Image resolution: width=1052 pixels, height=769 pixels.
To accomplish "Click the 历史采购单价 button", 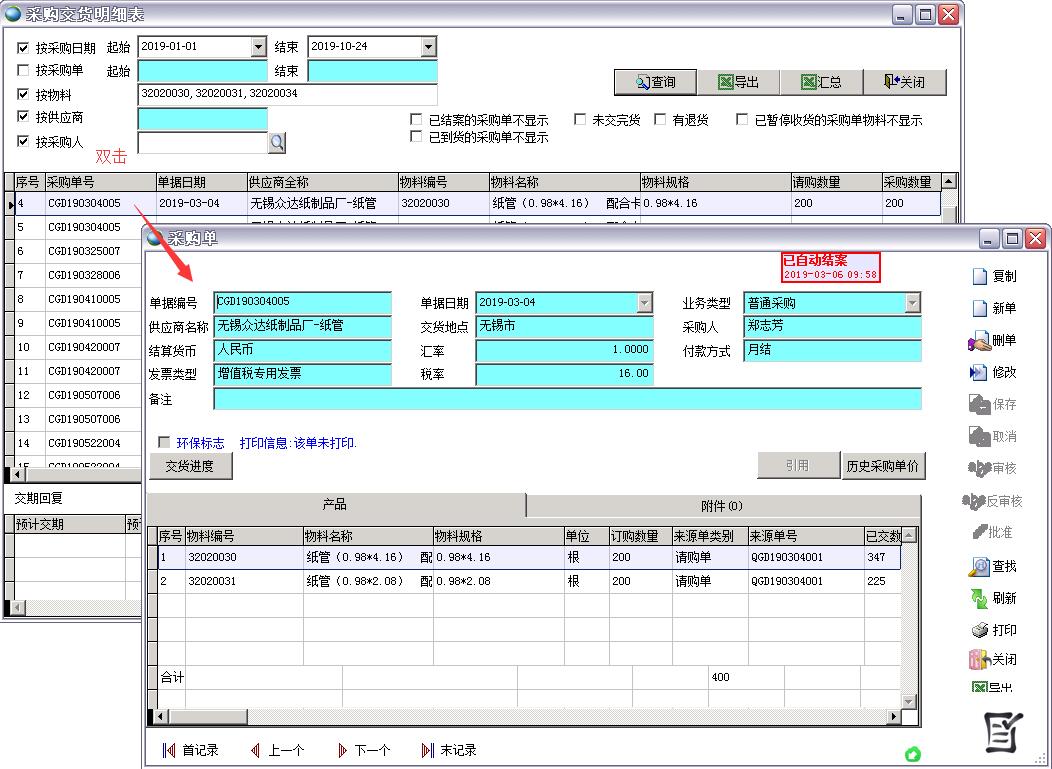I will pos(882,466).
